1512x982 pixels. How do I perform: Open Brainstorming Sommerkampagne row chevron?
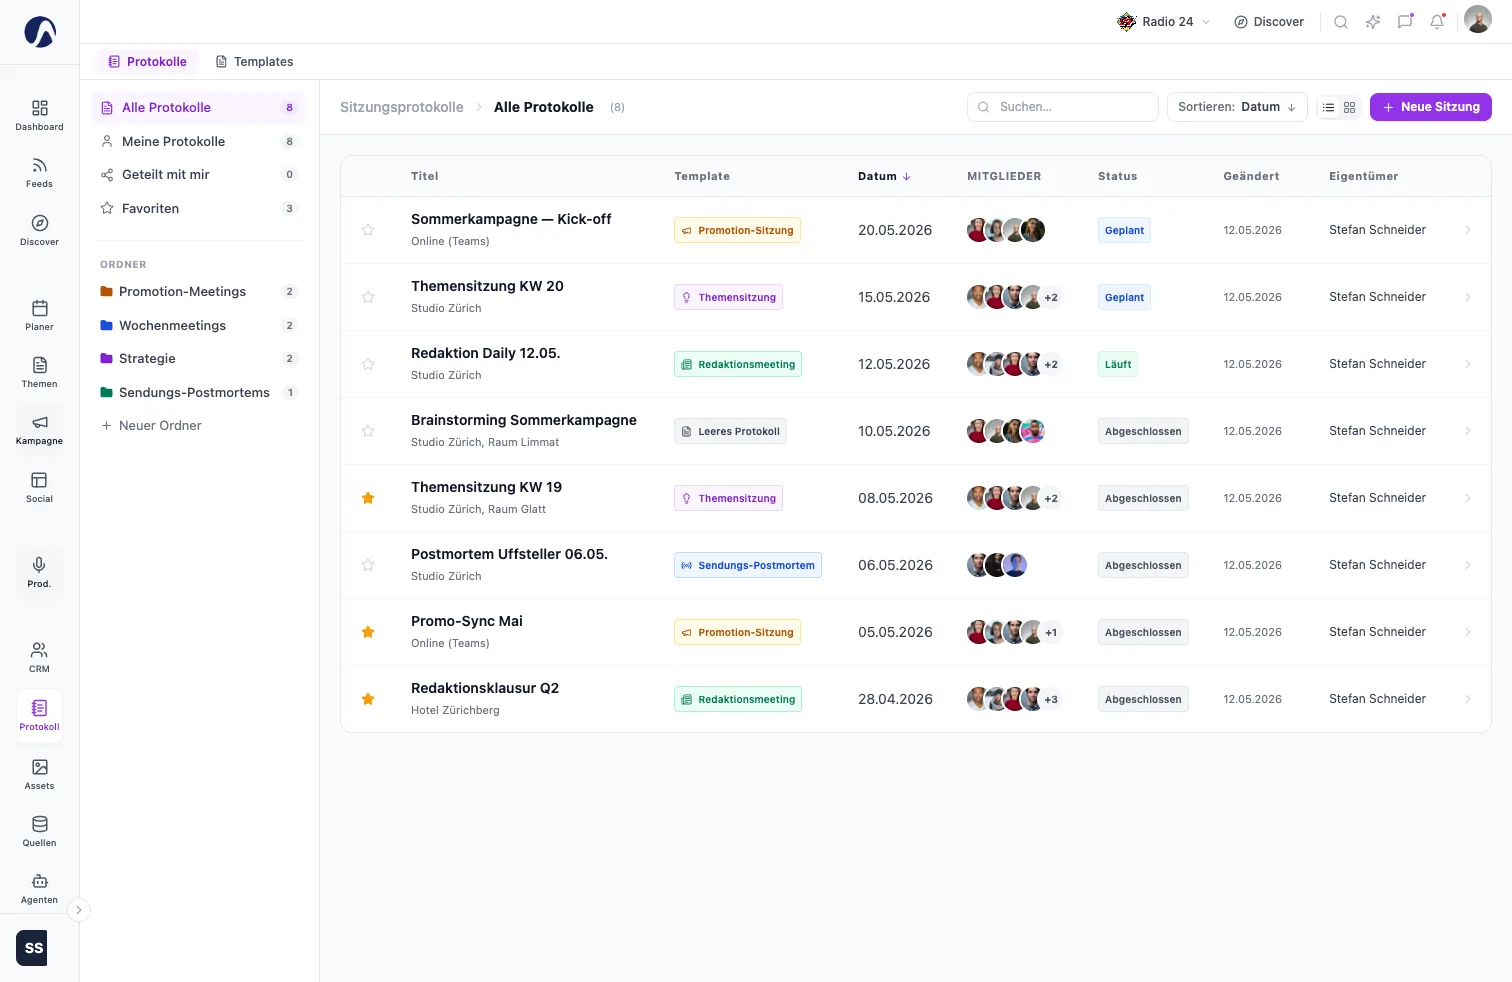click(x=1468, y=431)
